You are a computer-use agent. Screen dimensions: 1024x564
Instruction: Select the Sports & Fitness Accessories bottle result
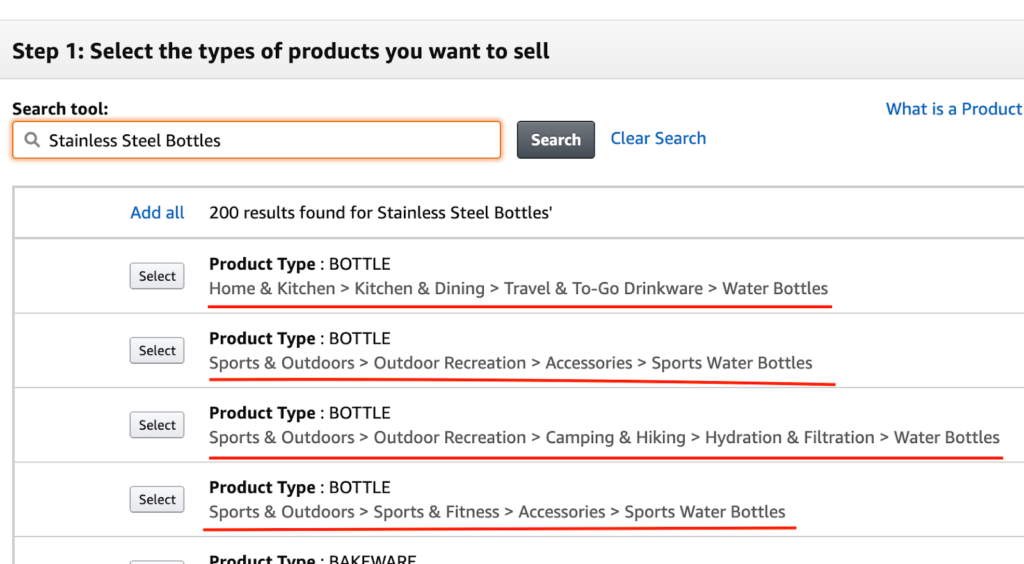click(157, 500)
